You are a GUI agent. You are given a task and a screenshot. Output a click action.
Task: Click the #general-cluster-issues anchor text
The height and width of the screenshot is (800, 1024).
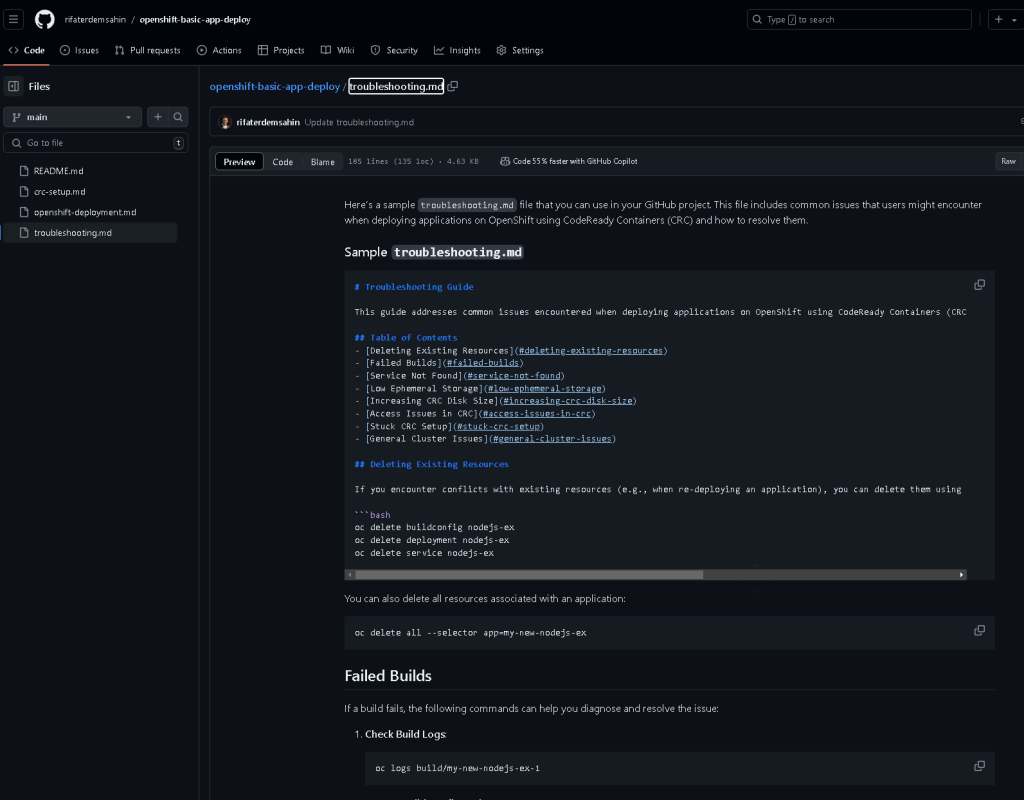pyautogui.click(x=552, y=439)
